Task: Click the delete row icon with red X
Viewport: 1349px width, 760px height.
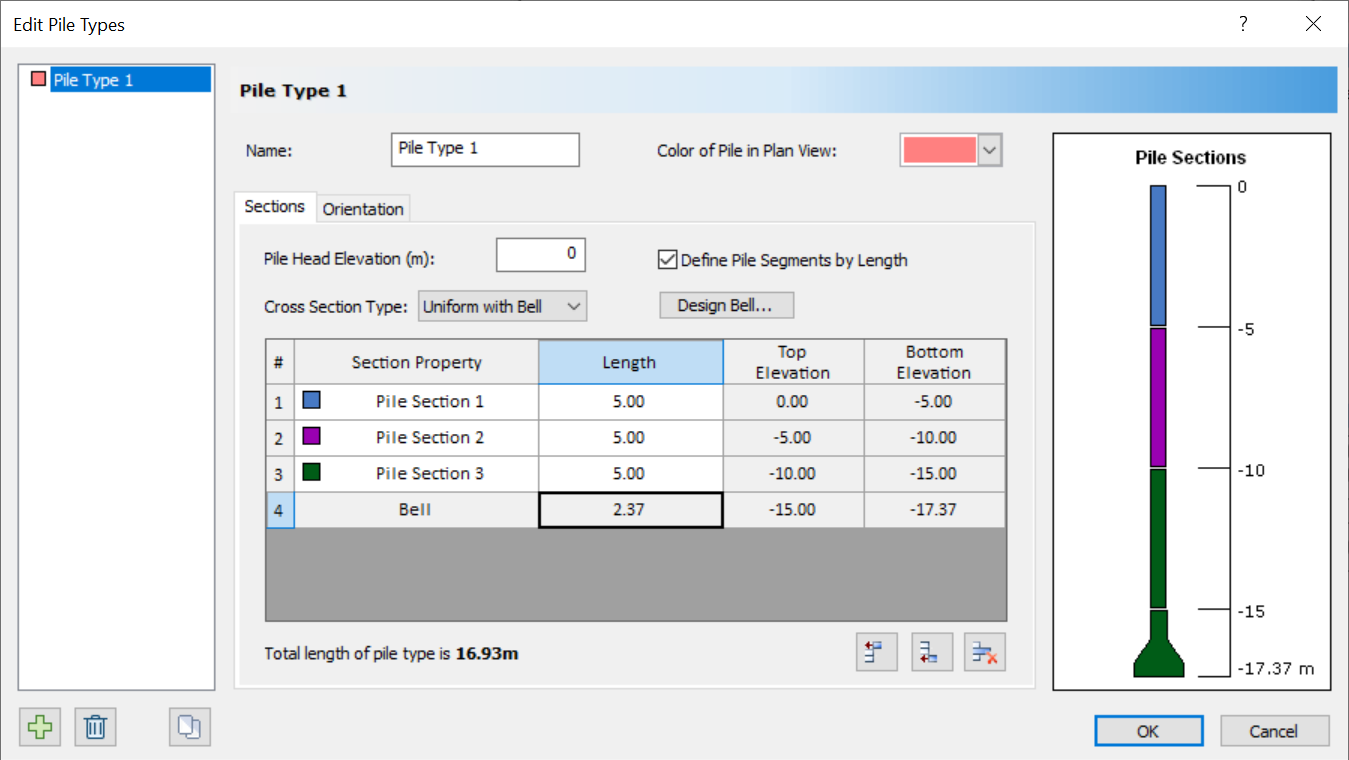Action: point(984,653)
